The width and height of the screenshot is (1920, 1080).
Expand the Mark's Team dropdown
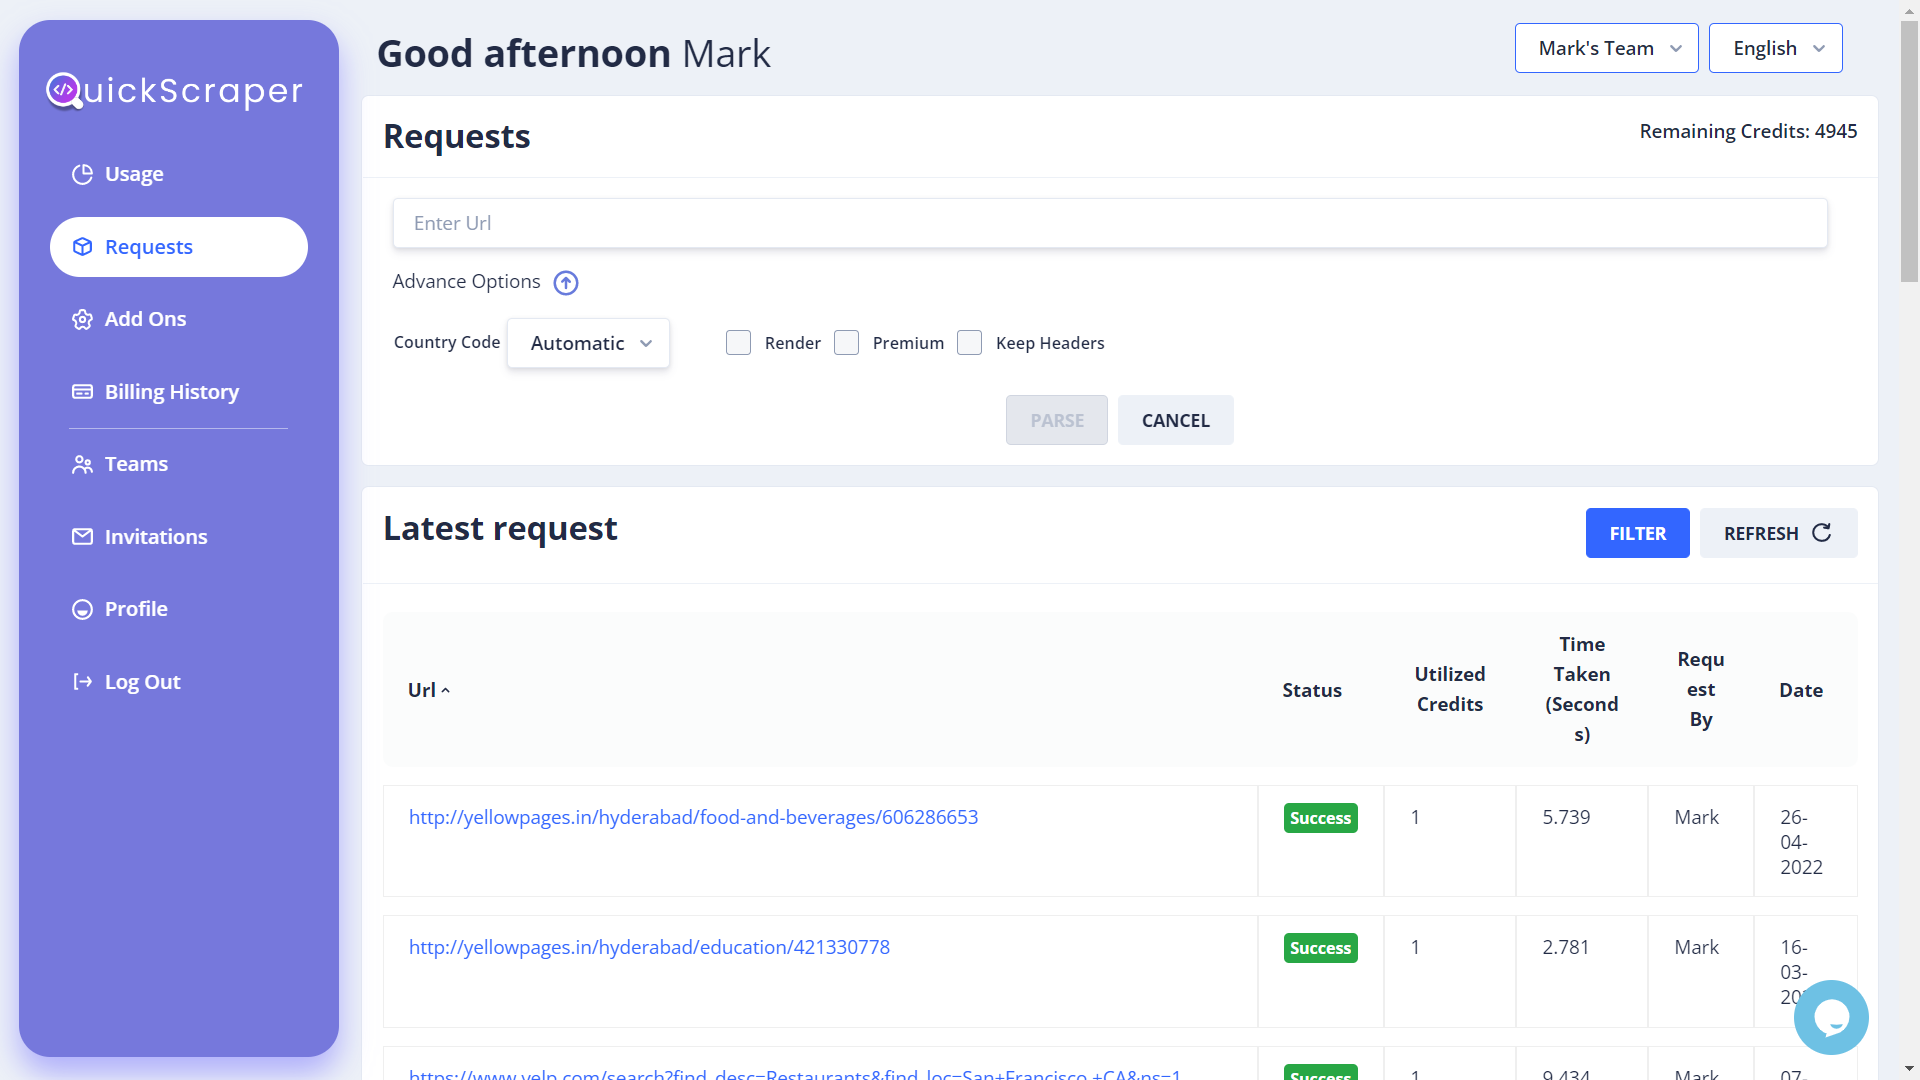coord(1606,48)
